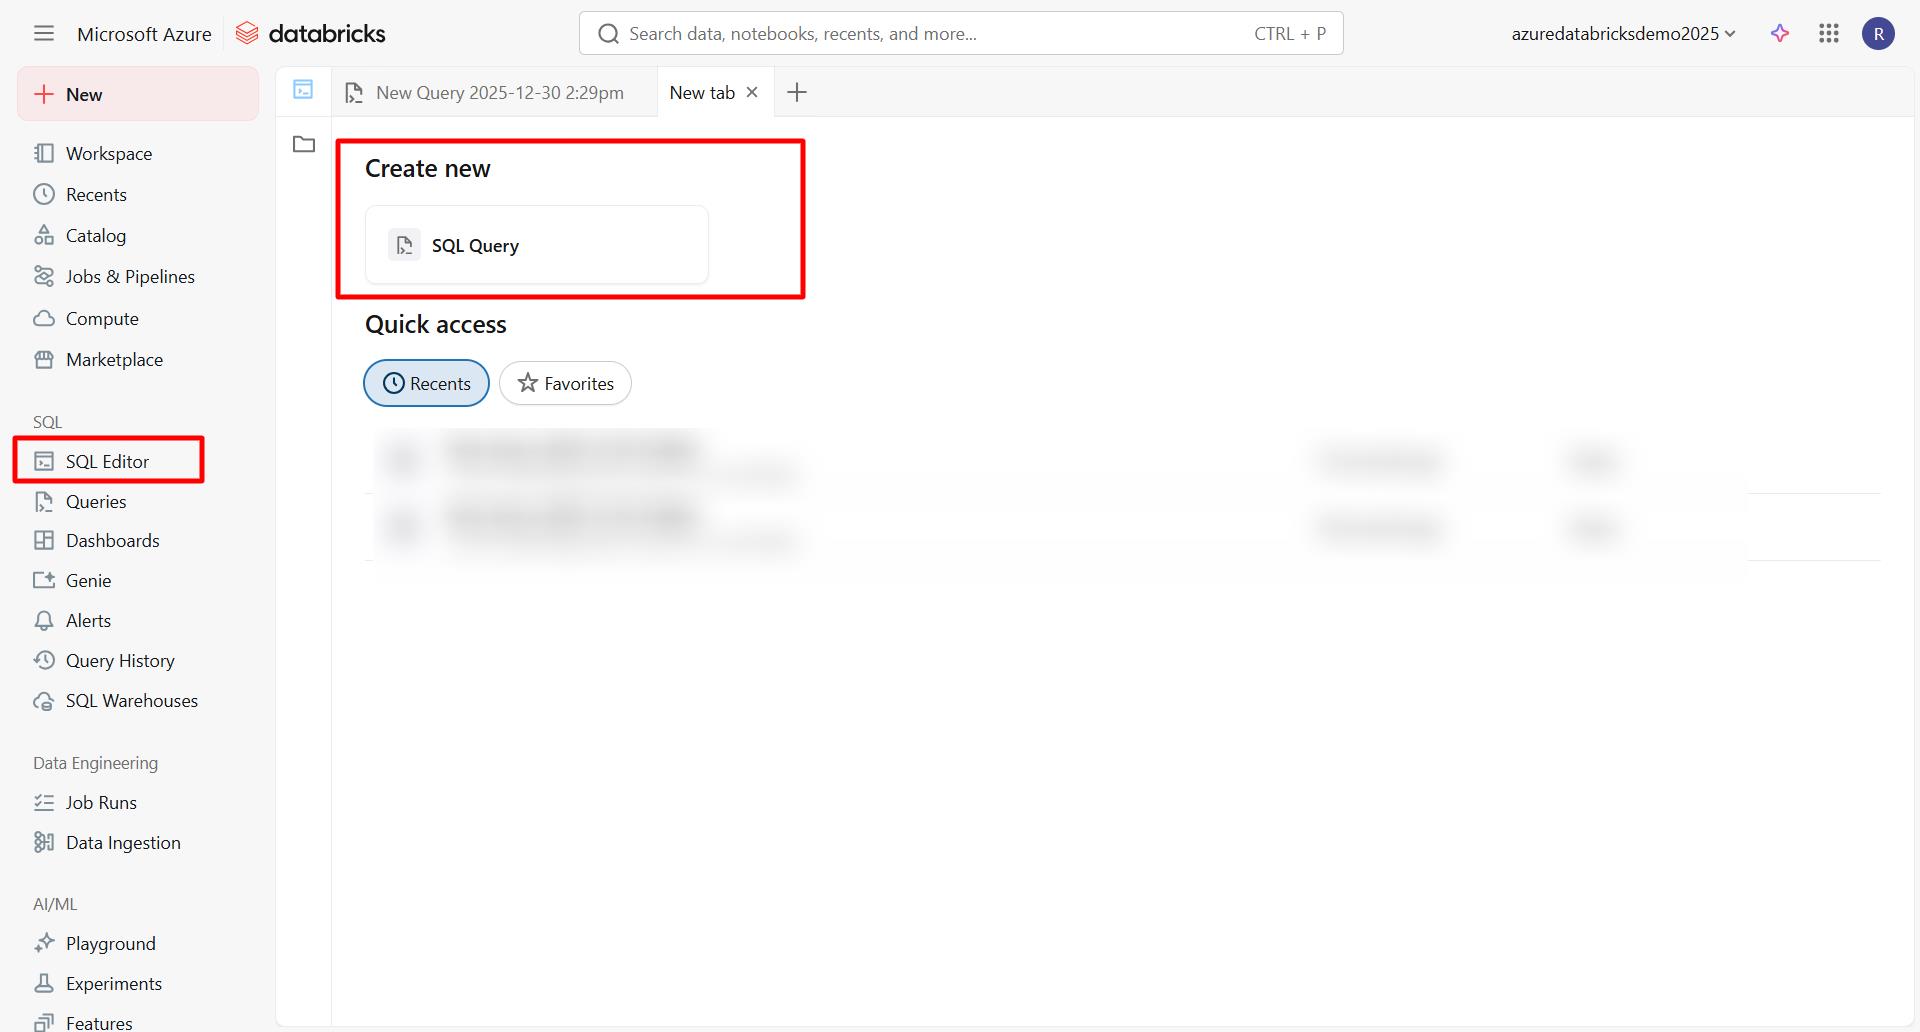Click the Microsoft Azure label
Viewport: 1920px width, 1032px height.
tap(144, 34)
